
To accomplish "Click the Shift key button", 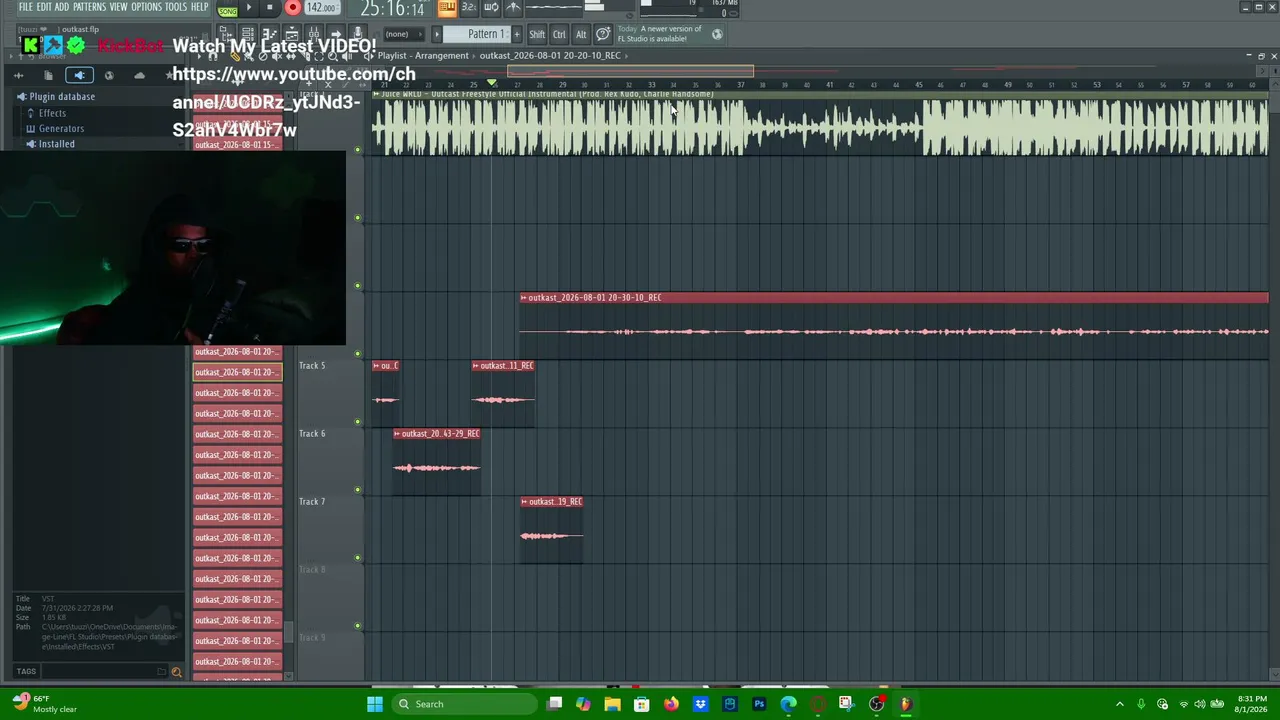I will pyautogui.click(x=537, y=34).
